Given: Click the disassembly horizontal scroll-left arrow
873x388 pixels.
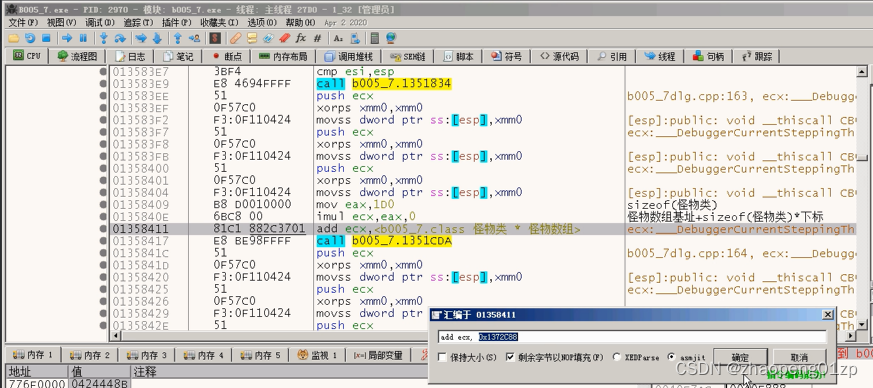Looking at the screenshot, I should click(x=115, y=336).
